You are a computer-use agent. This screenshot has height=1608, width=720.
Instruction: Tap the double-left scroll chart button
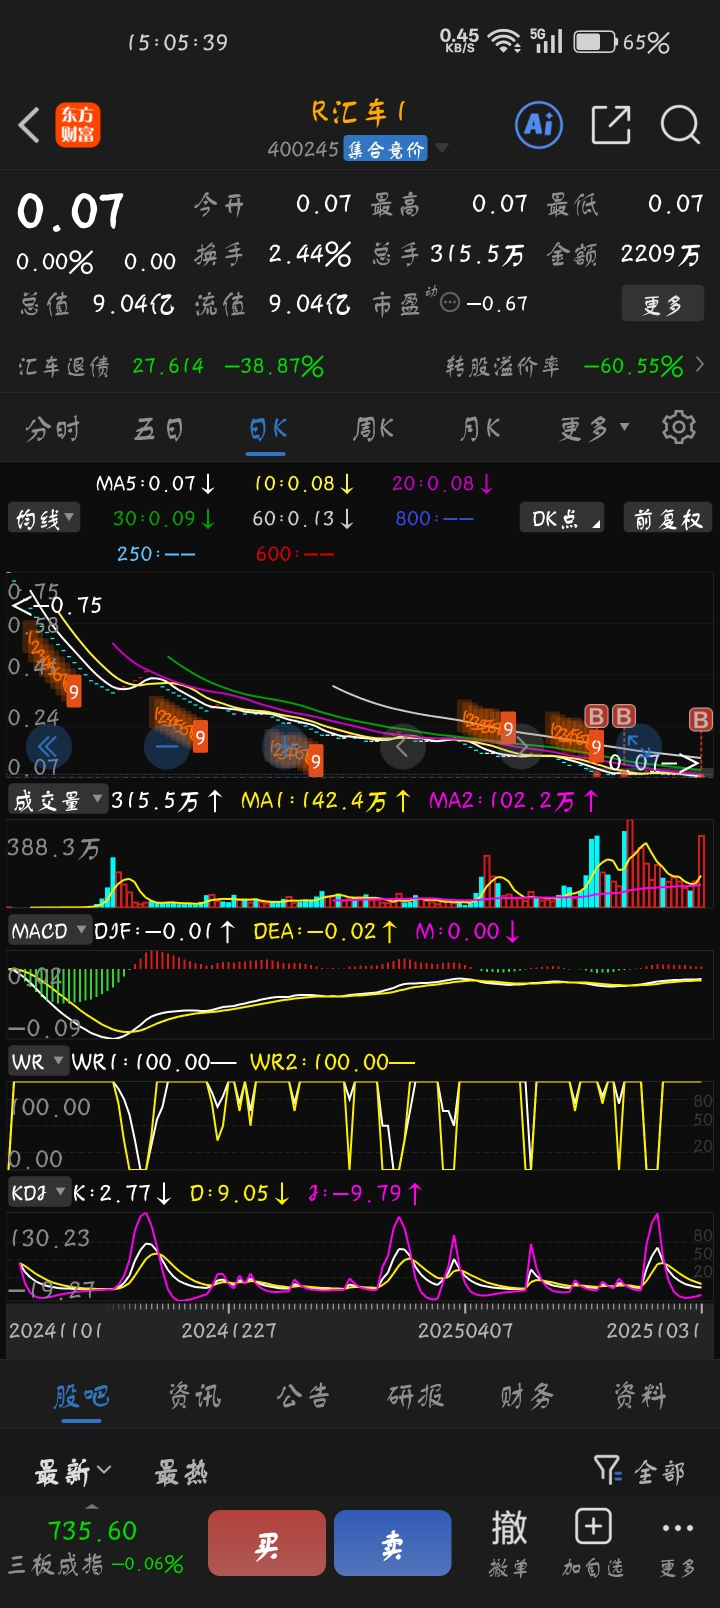tap(47, 746)
